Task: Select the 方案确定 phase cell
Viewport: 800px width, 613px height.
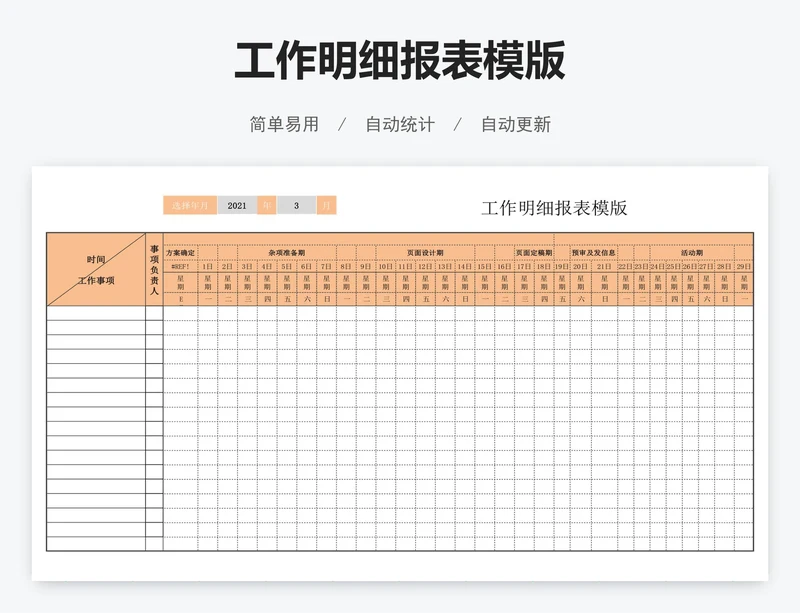Action: tap(181, 253)
